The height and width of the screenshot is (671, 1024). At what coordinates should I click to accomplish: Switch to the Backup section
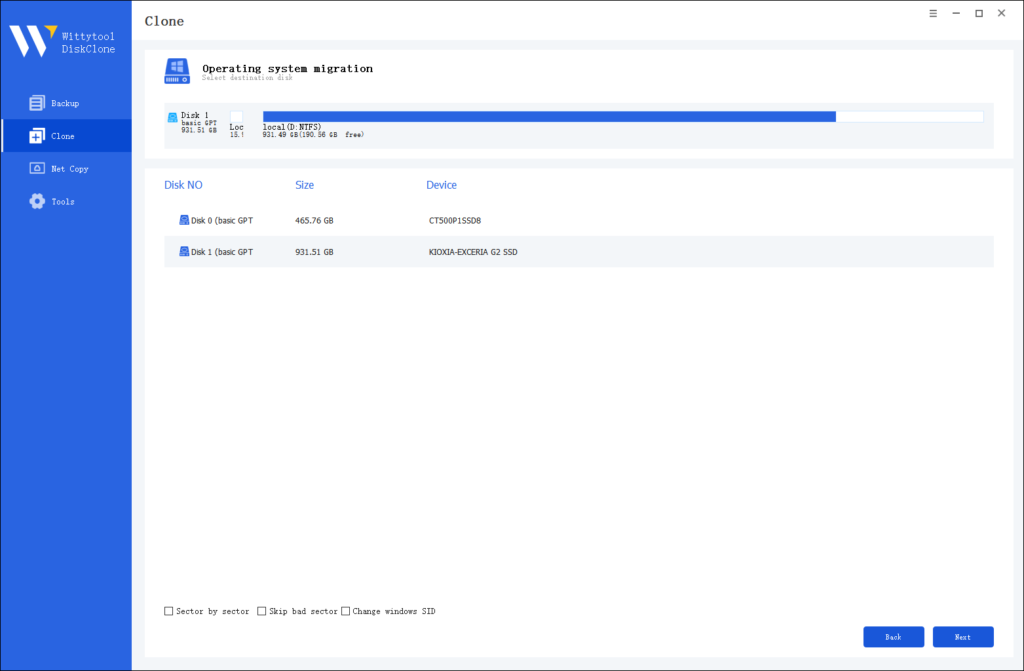65,102
